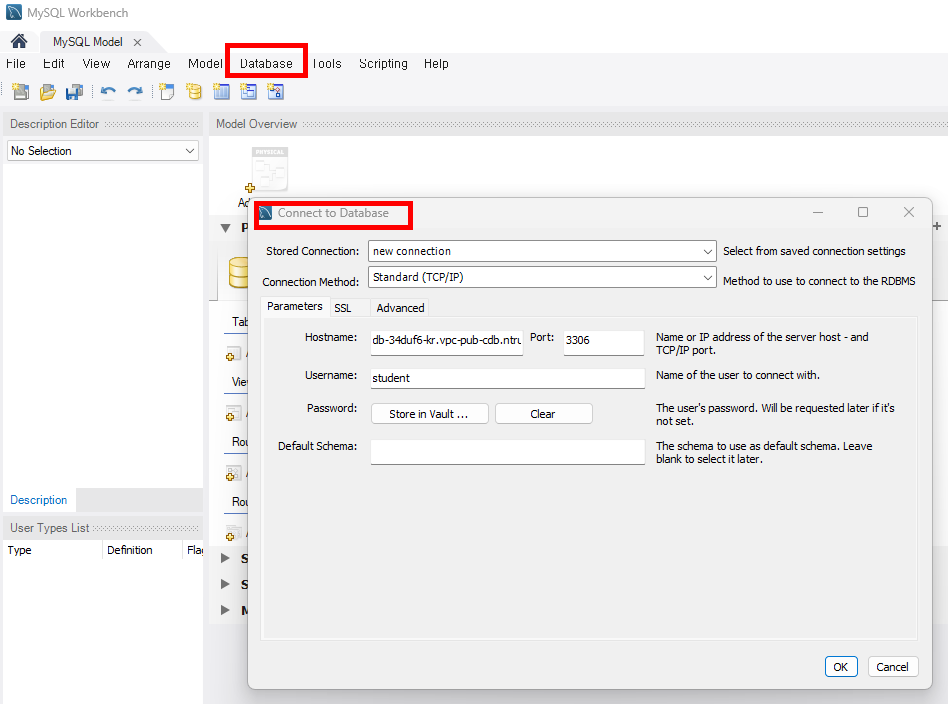The height and width of the screenshot is (704, 948).
Task: Maximize the Connect to Database dialog
Action: (x=863, y=212)
